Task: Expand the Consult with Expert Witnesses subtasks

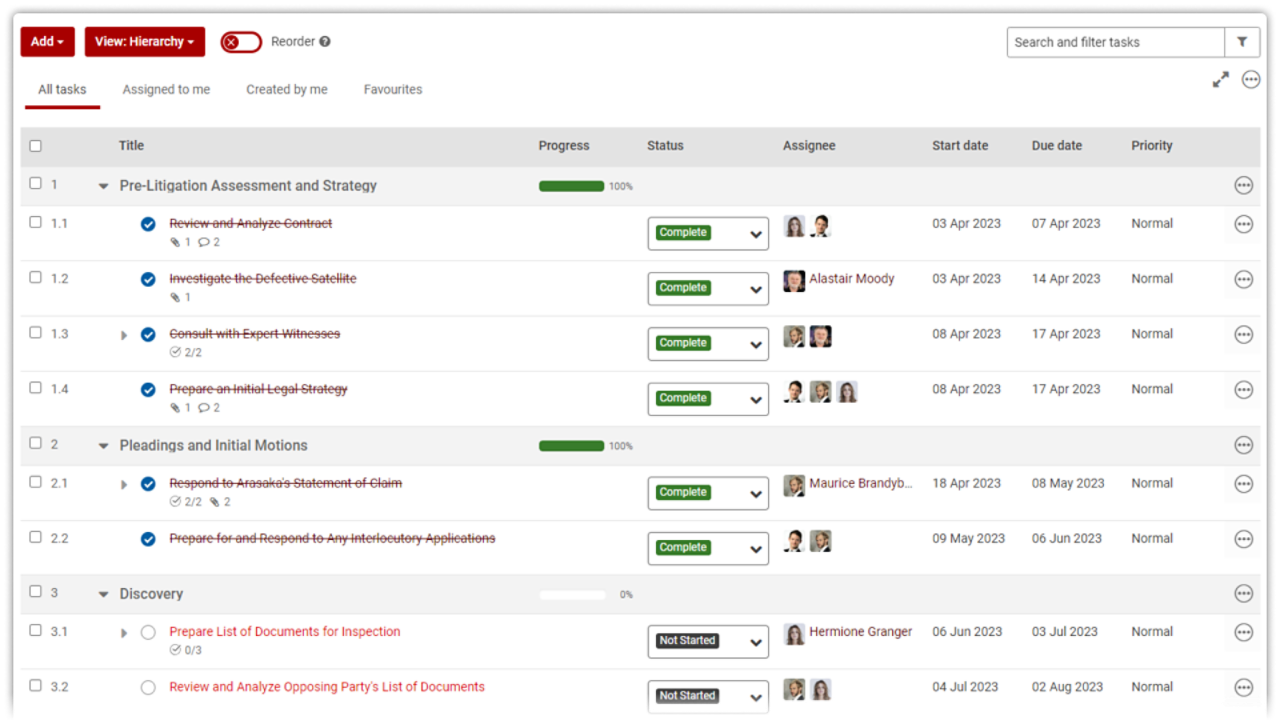Action: [124, 335]
